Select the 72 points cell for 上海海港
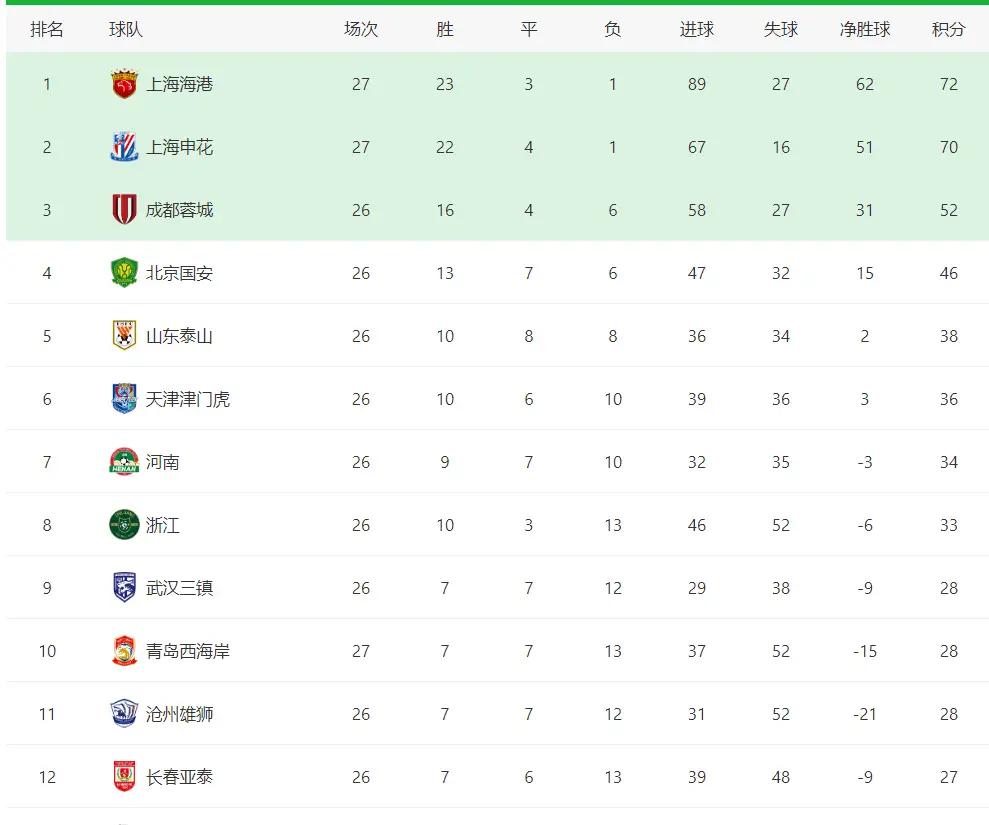Image resolution: width=989 pixels, height=825 pixels. point(948,84)
